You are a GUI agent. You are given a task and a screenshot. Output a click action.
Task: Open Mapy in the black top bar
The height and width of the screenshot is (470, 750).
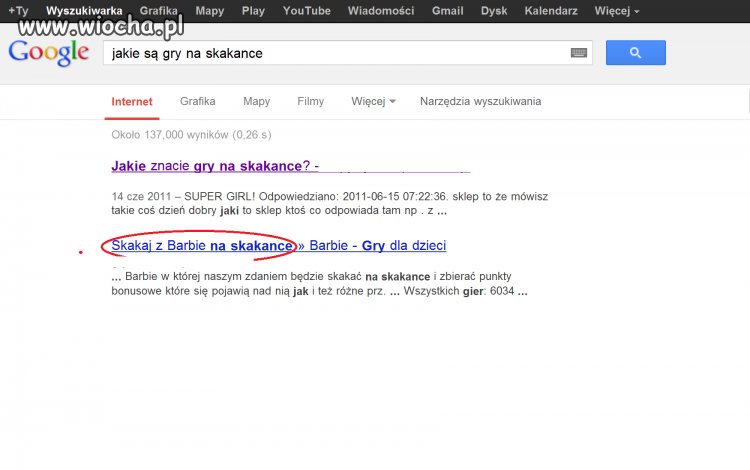pyautogui.click(x=210, y=11)
